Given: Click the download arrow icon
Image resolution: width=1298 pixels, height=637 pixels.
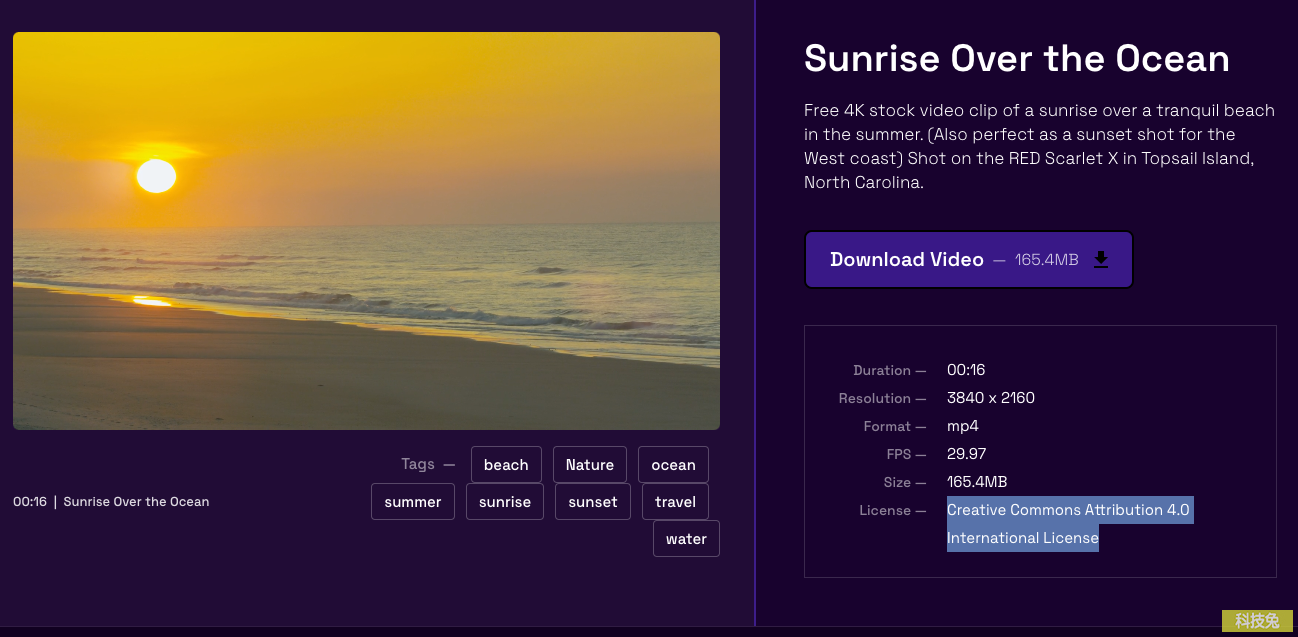Looking at the screenshot, I should point(1100,260).
